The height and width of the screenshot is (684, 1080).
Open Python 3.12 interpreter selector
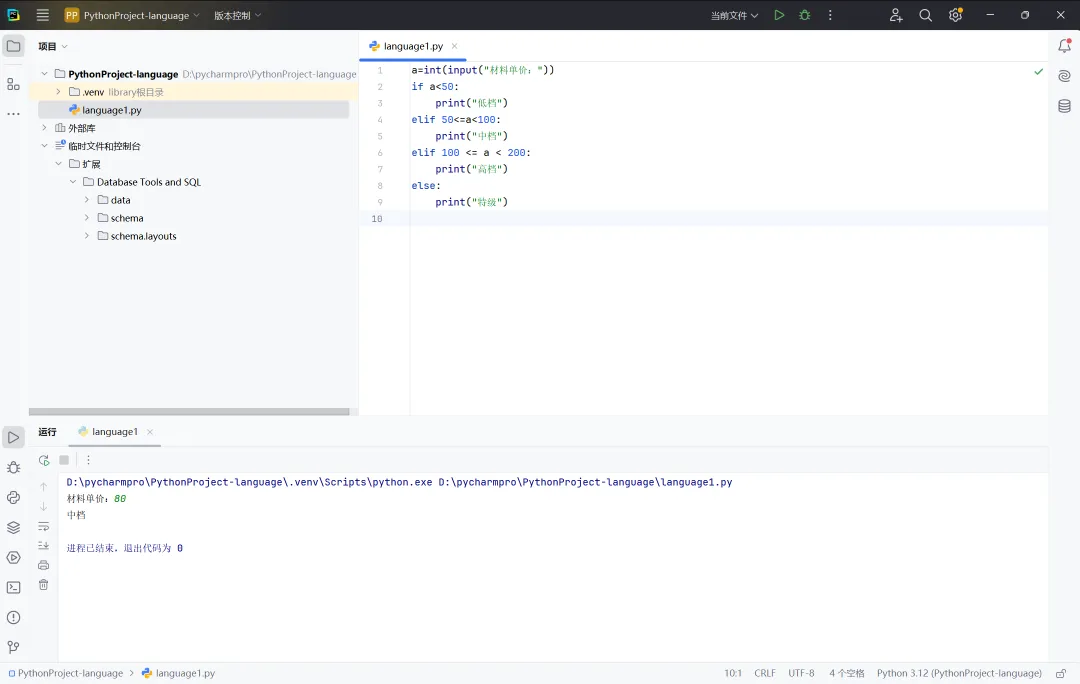(959, 673)
